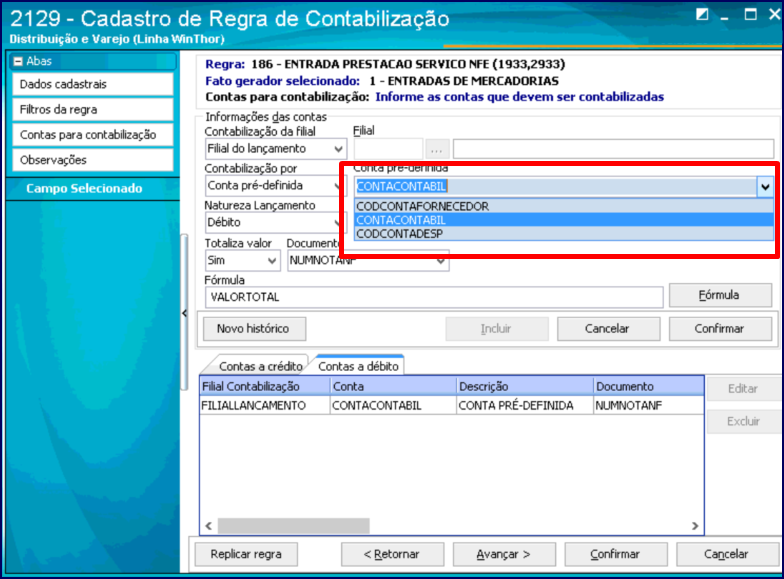Click Confirmar below Fórmula button
784x579 pixels.
coord(720,328)
